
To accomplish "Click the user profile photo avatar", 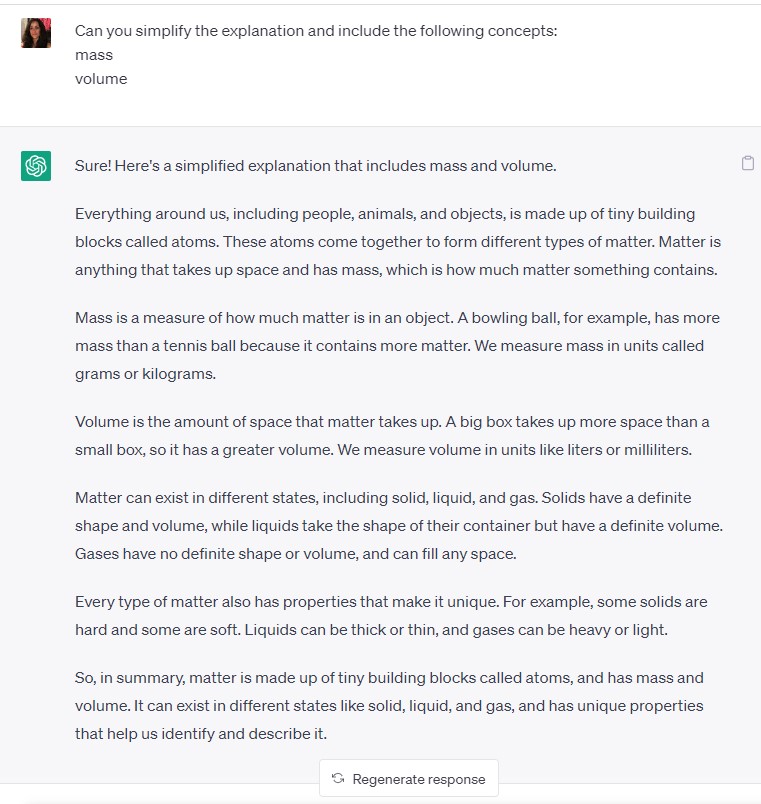I will pyautogui.click(x=36, y=33).
